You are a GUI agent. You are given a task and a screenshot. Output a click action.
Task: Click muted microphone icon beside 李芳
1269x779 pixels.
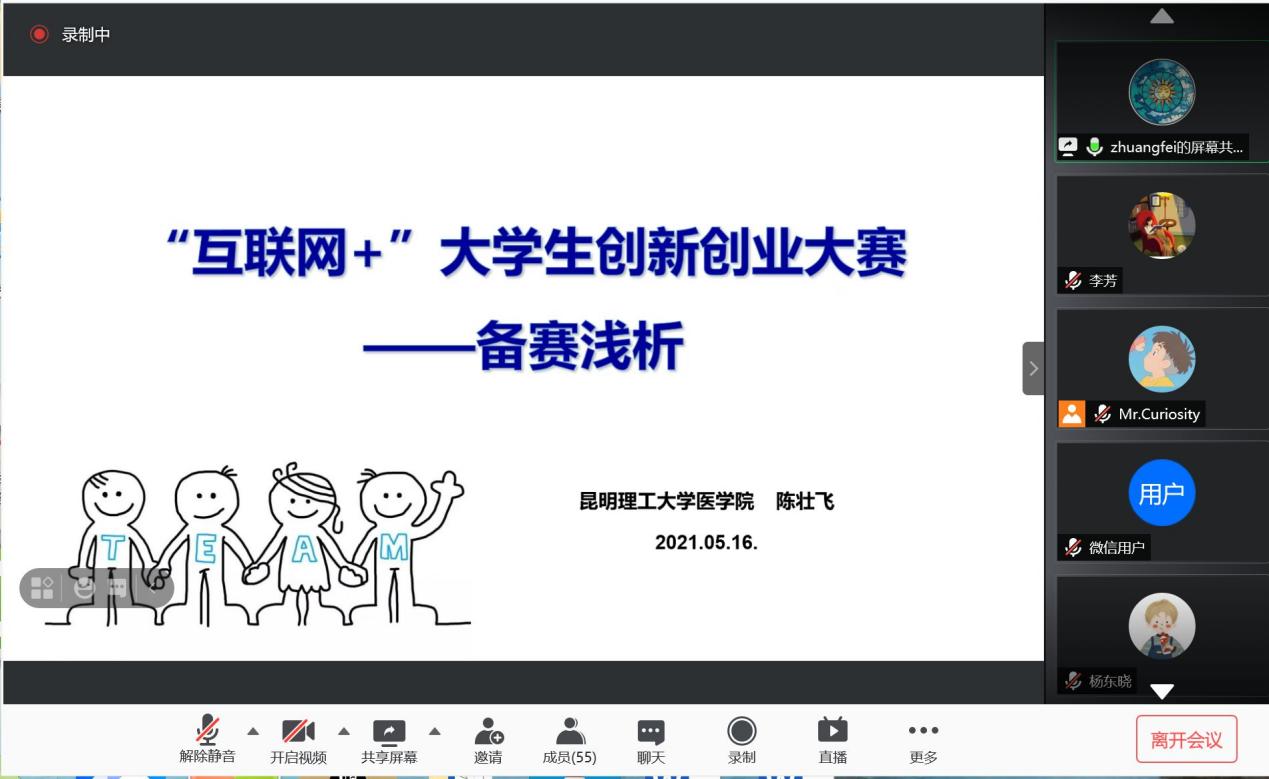coord(1073,281)
